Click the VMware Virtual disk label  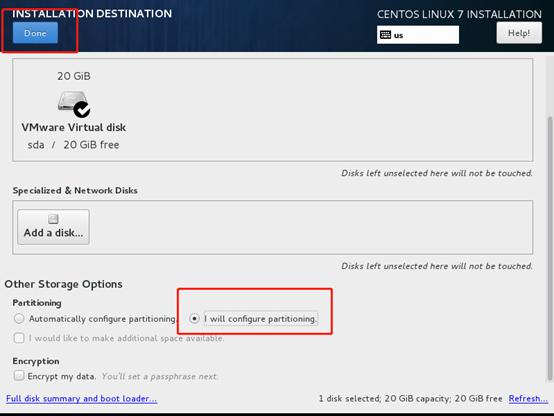(x=73, y=127)
